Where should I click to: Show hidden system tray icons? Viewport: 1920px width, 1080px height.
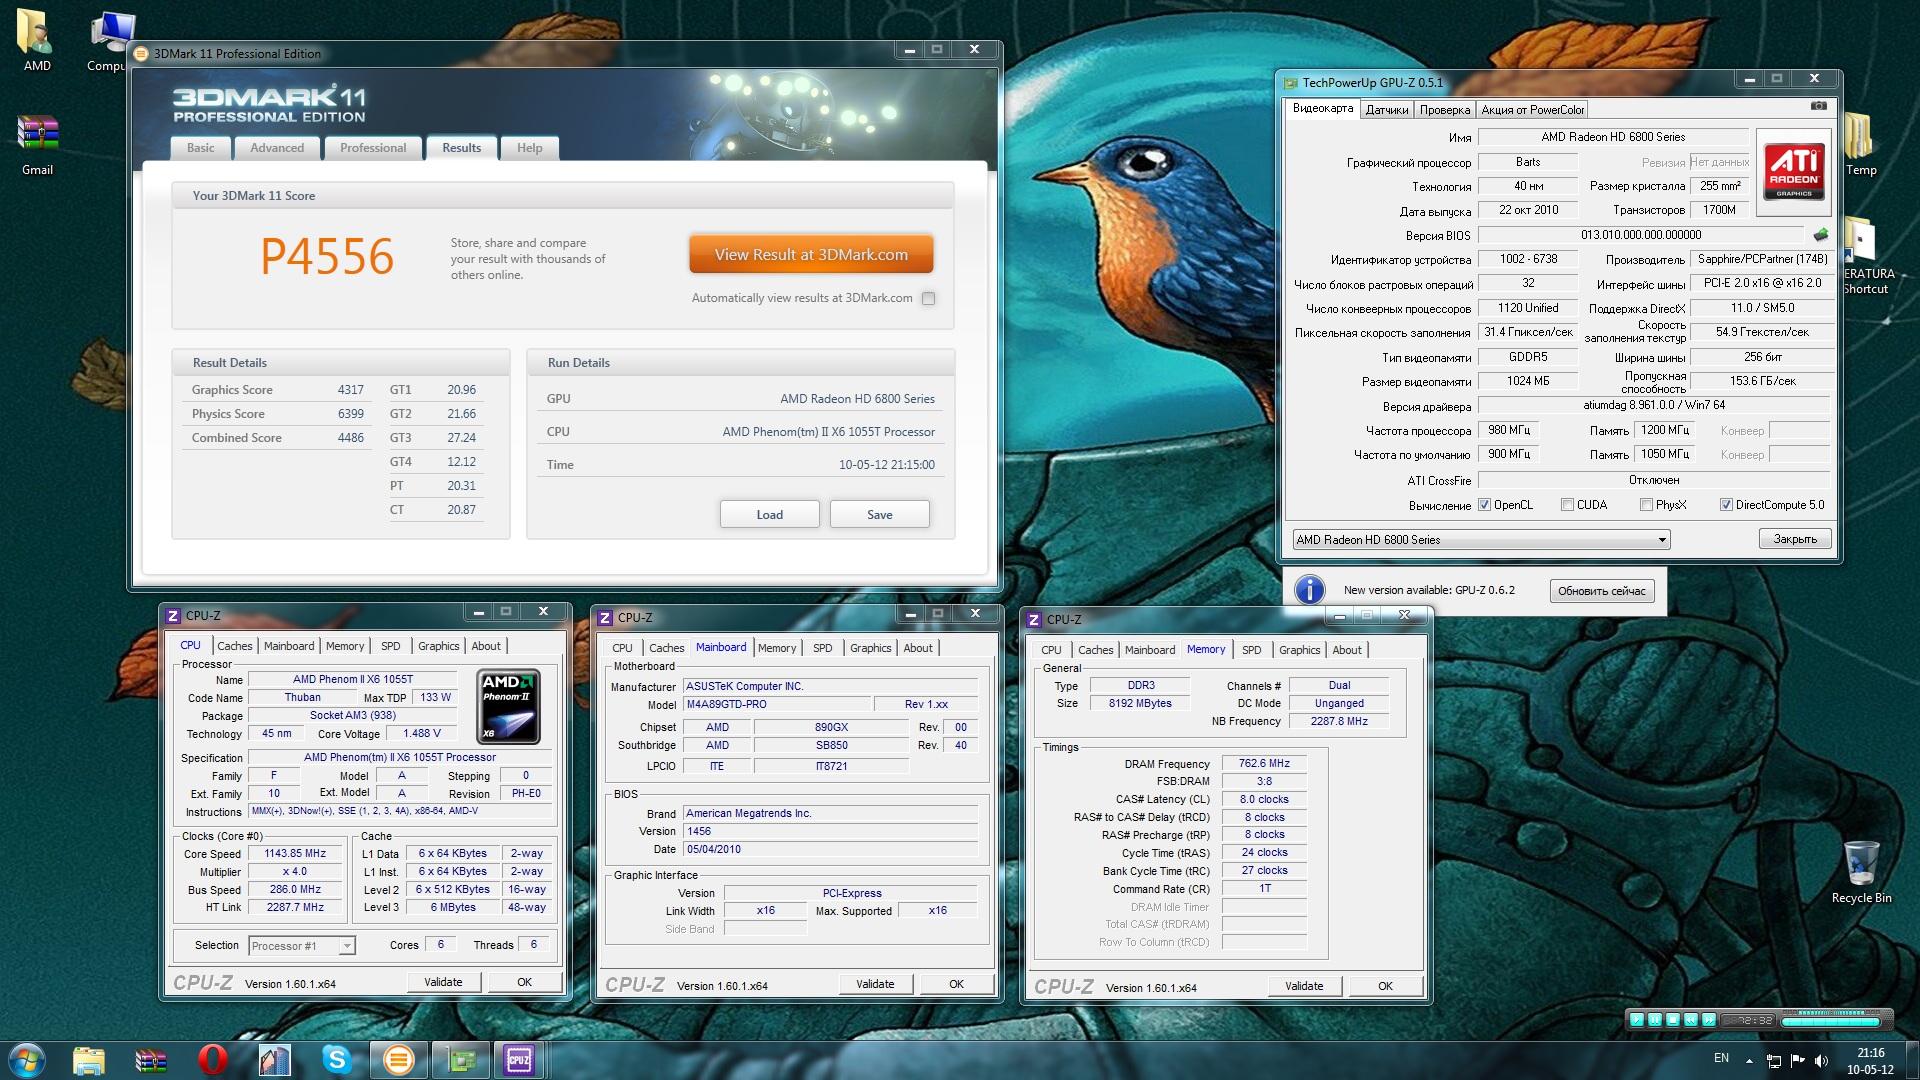(1749, 1061)
